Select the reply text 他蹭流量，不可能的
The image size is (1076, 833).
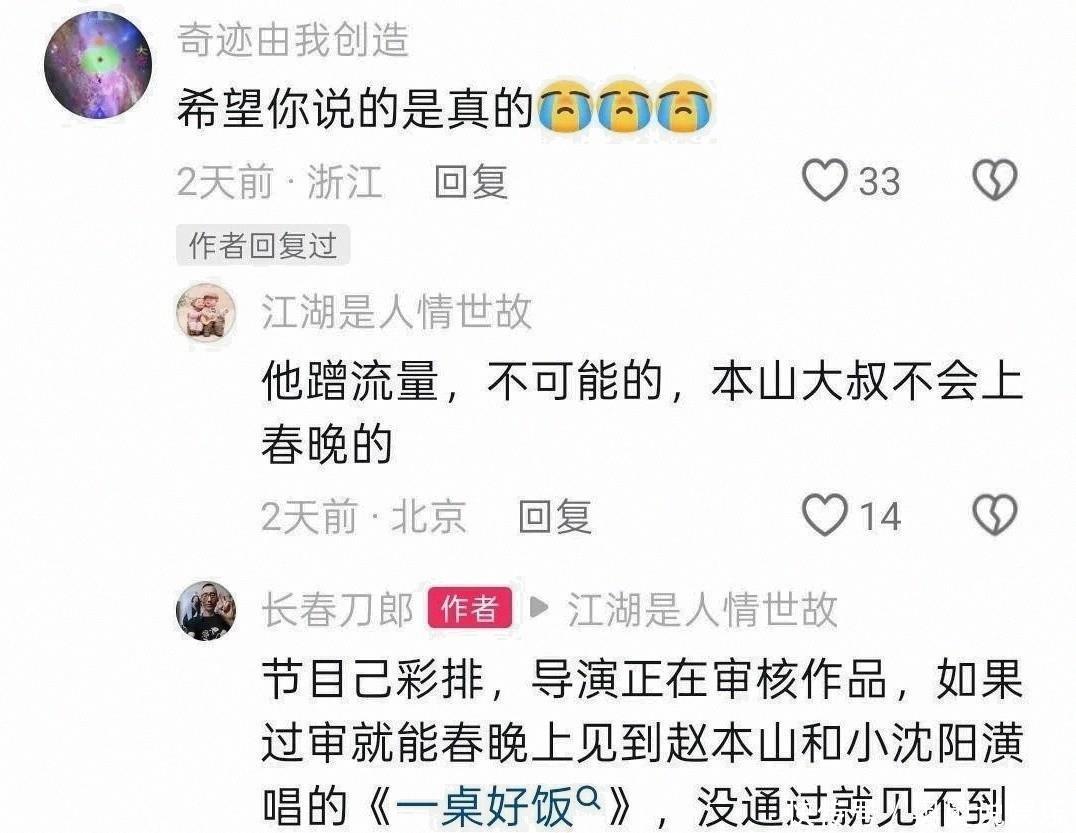pyautogui.click(x=462, y=381)
